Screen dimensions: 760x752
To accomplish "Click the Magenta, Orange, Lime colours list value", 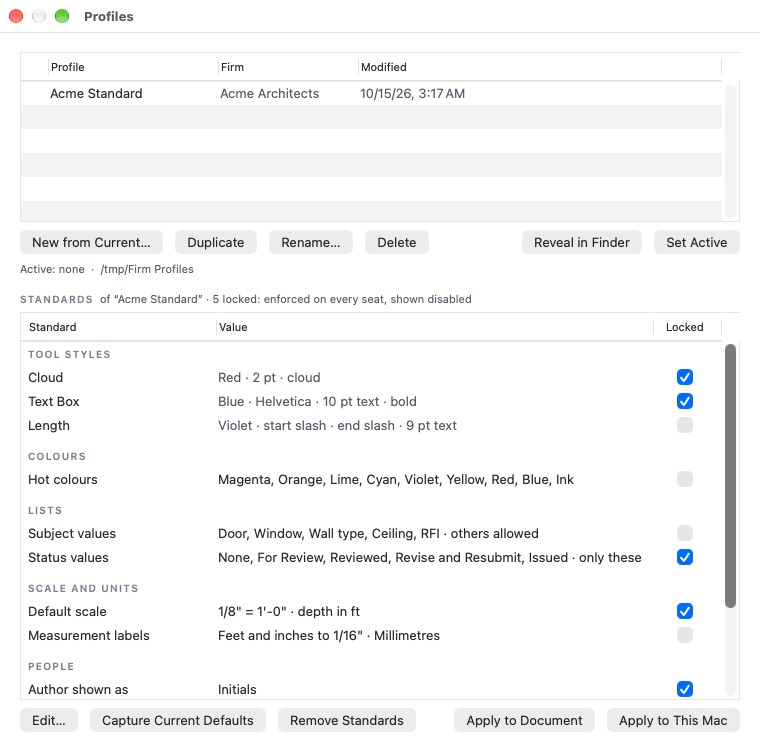I will 396,480.
